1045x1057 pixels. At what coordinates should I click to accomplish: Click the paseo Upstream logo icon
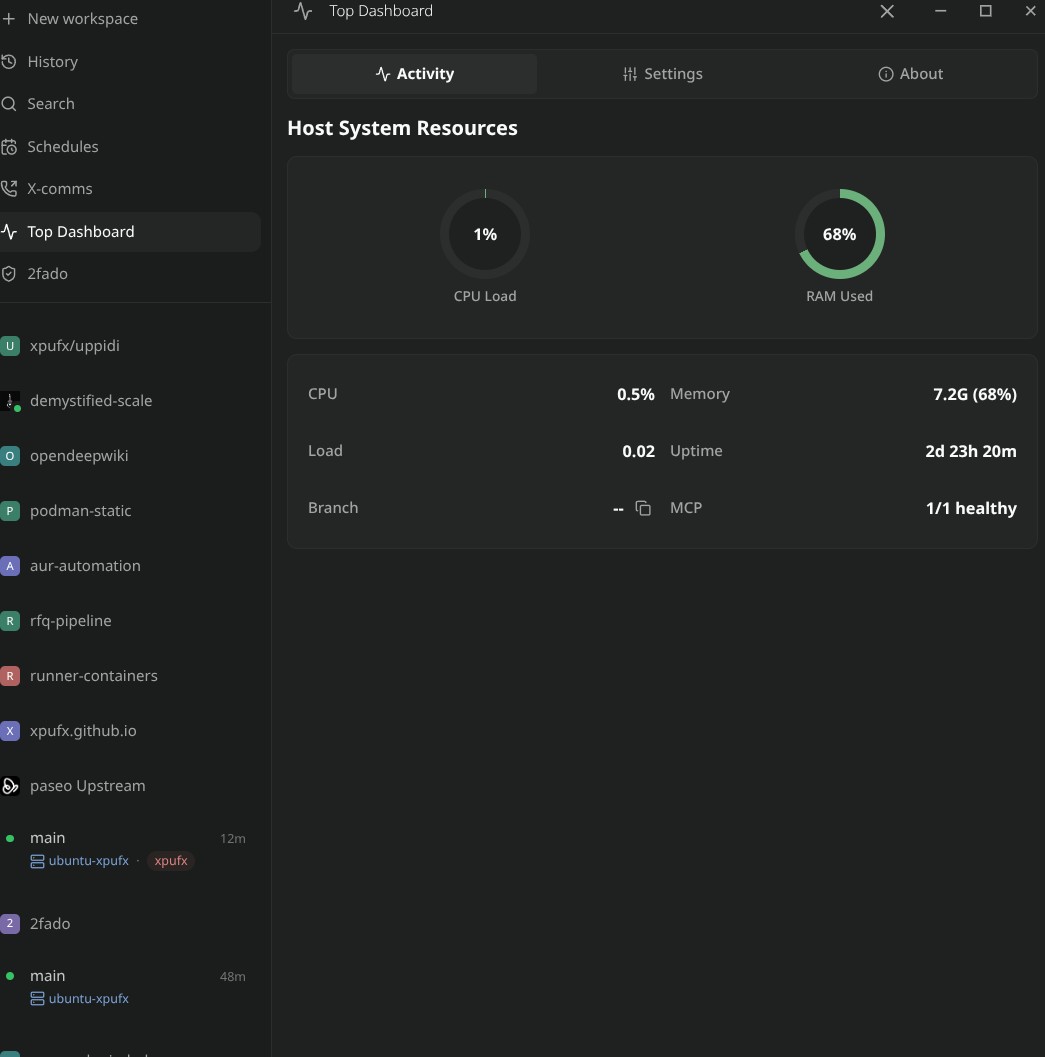[x=9, y=786]
